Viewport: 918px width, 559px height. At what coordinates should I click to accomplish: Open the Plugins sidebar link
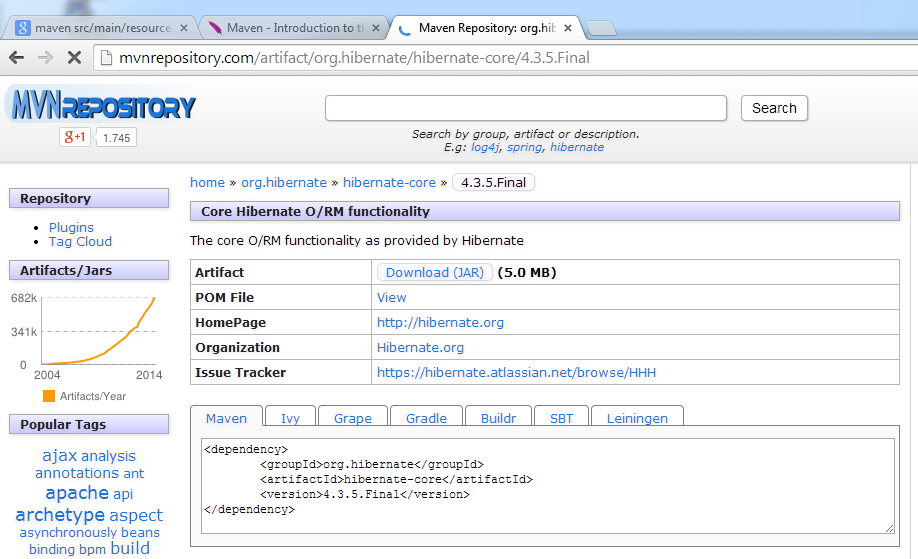pyautogui.click(x=71, y=228)
